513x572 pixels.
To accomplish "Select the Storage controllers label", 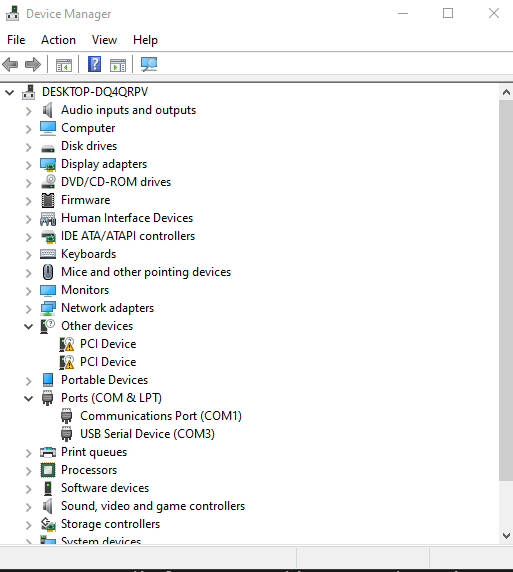I will pyautogui.click(x=111, y=524).
